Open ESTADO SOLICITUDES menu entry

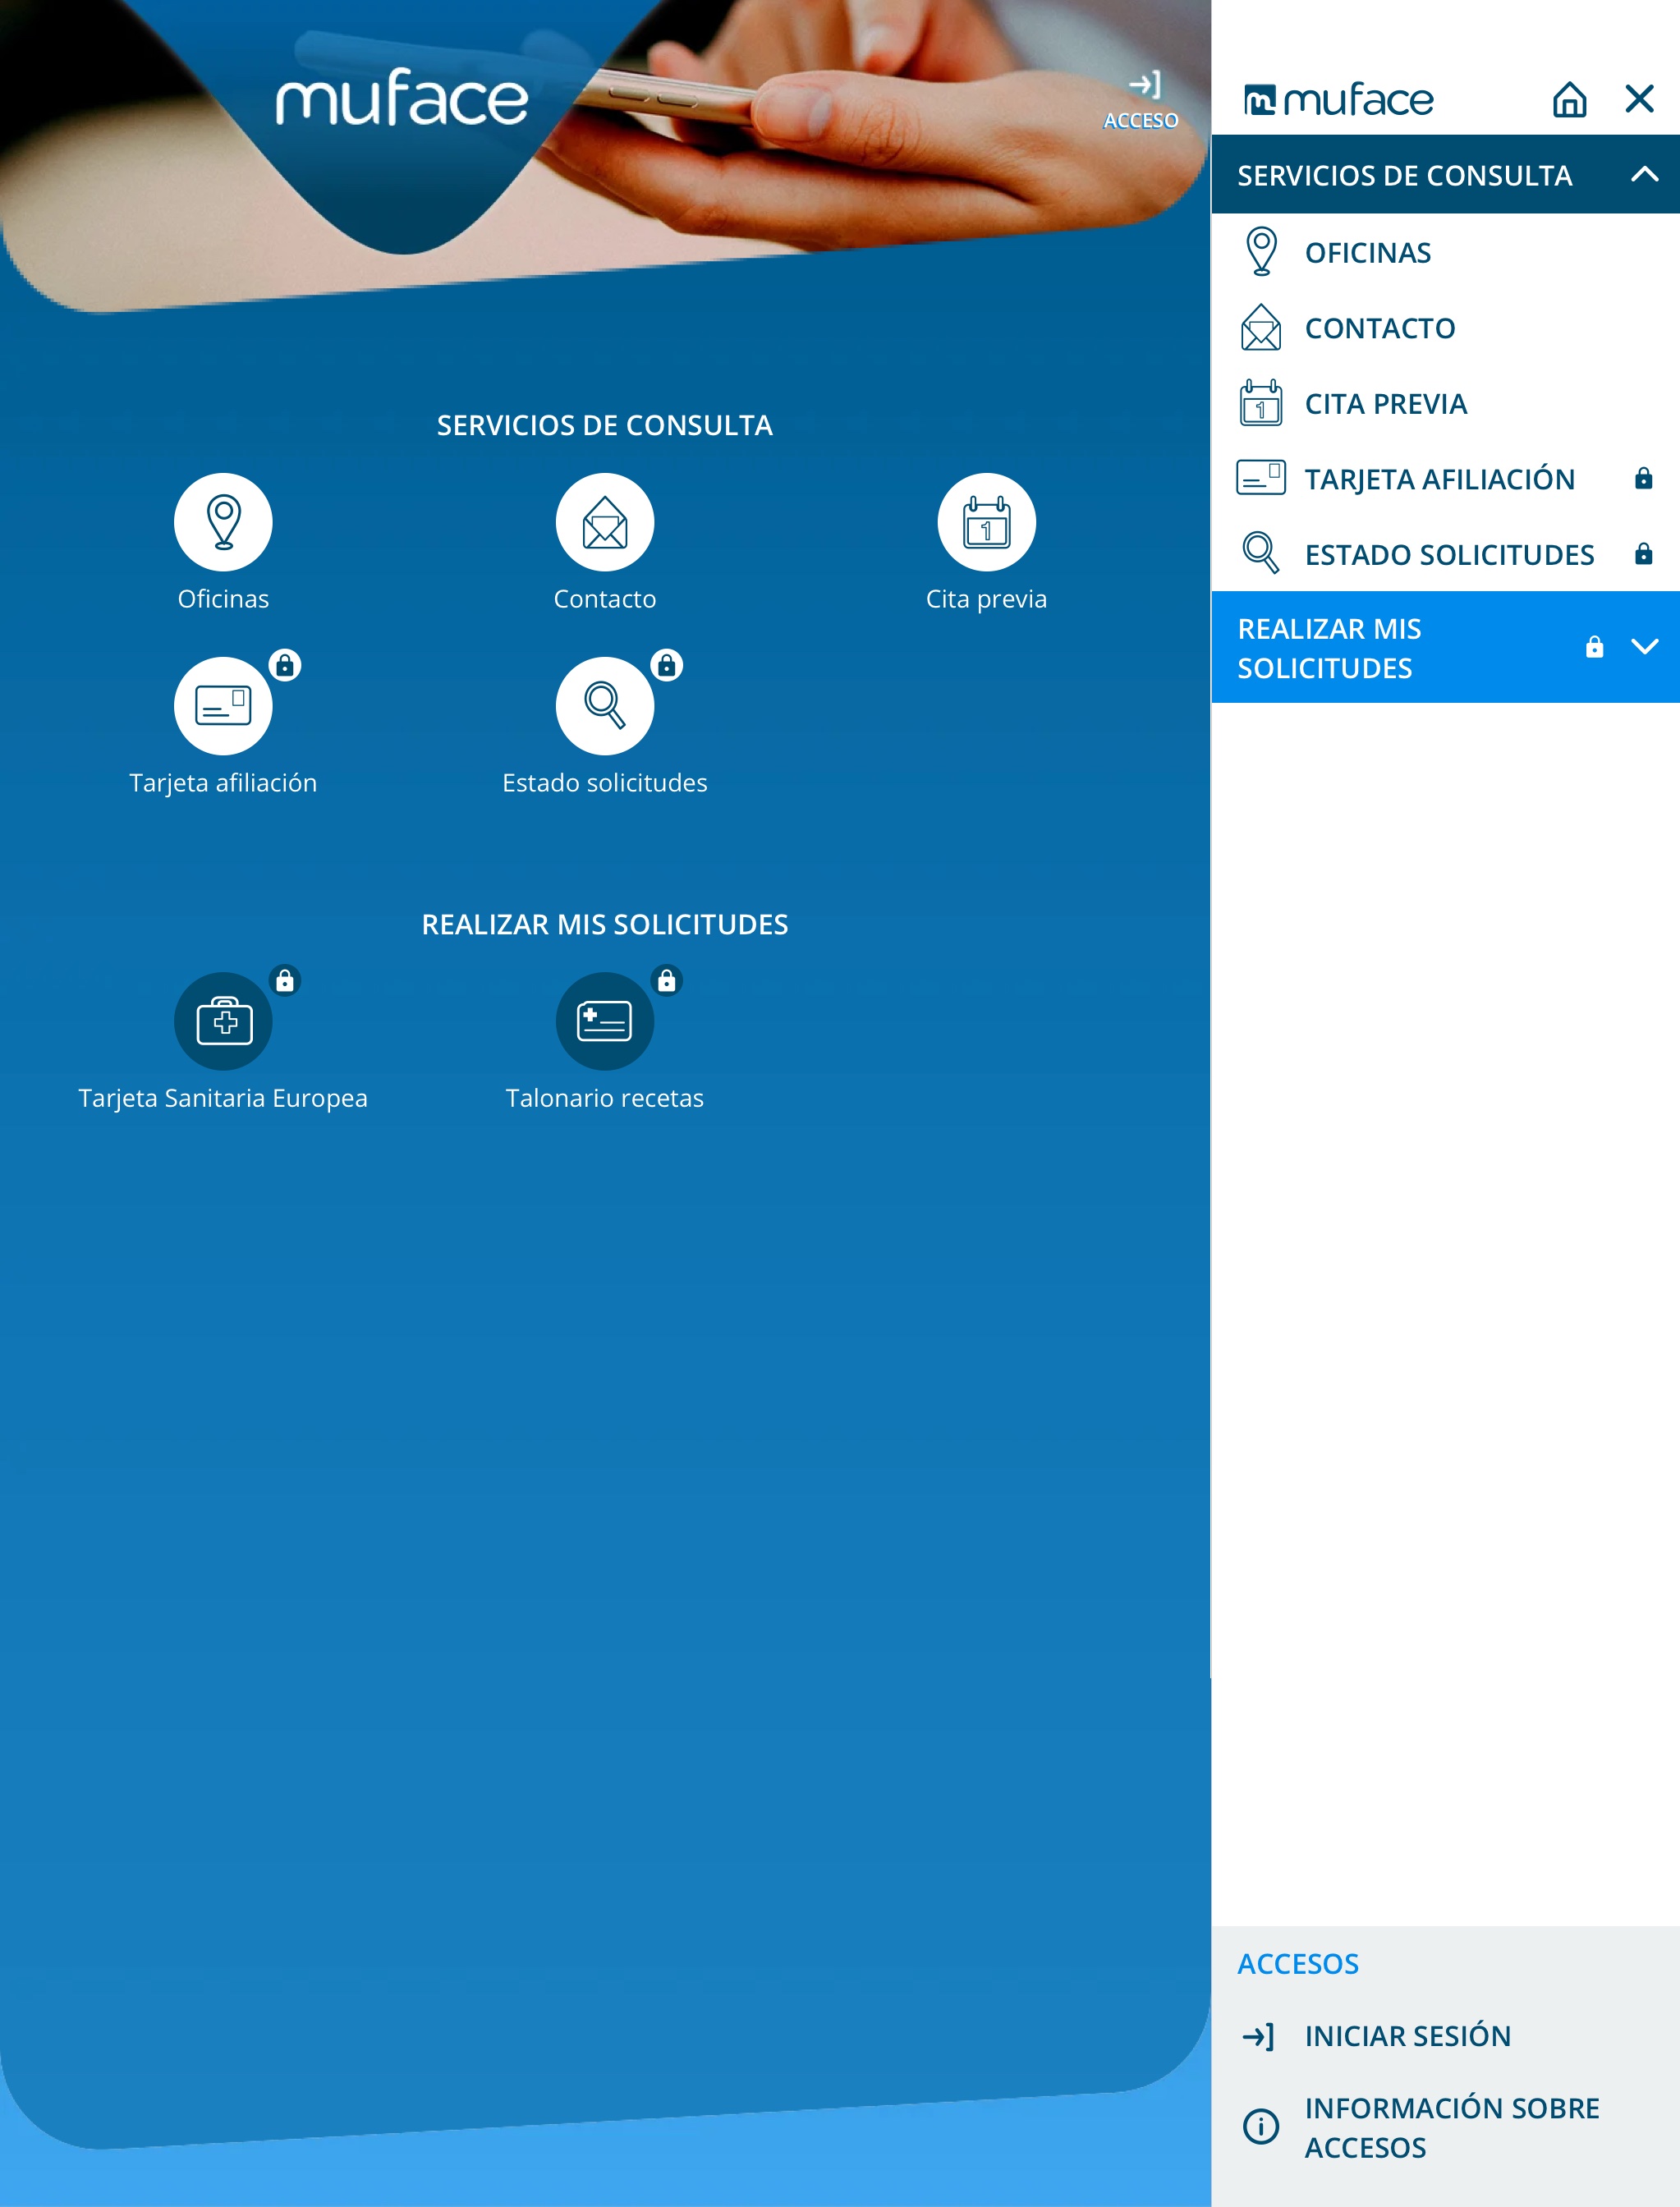(x=1448, y=555)
